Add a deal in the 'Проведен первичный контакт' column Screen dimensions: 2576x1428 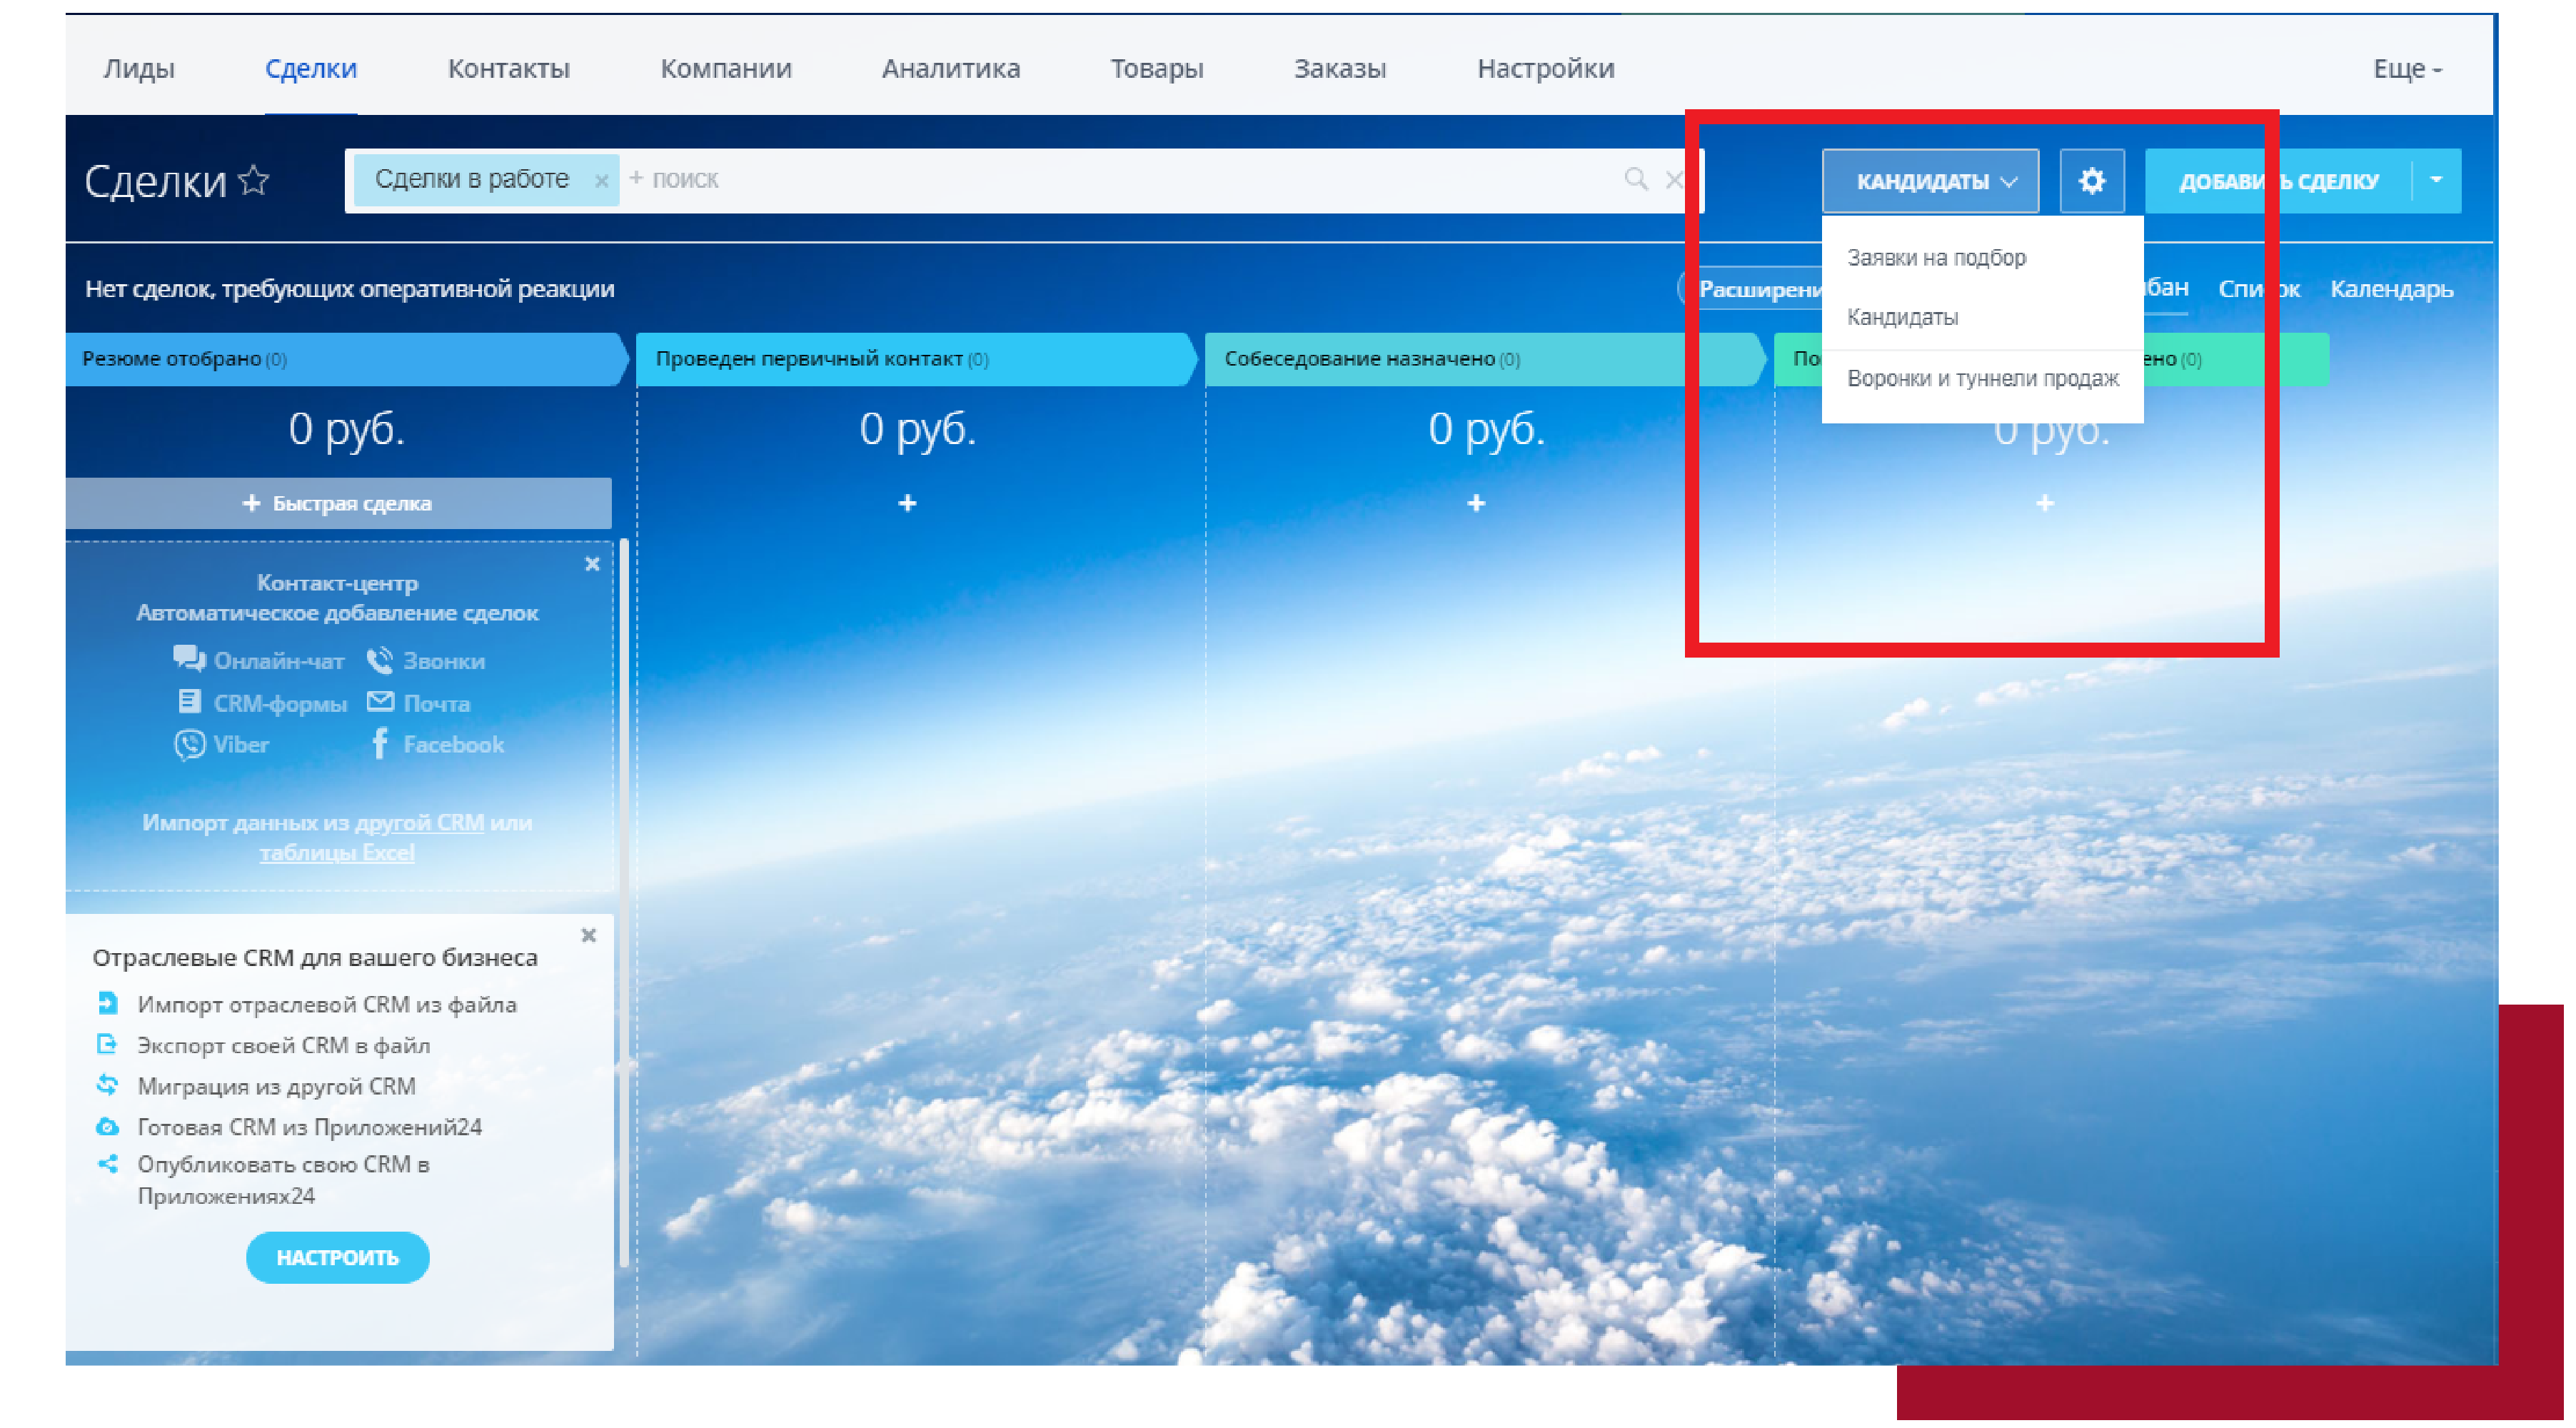click(907, 503)
